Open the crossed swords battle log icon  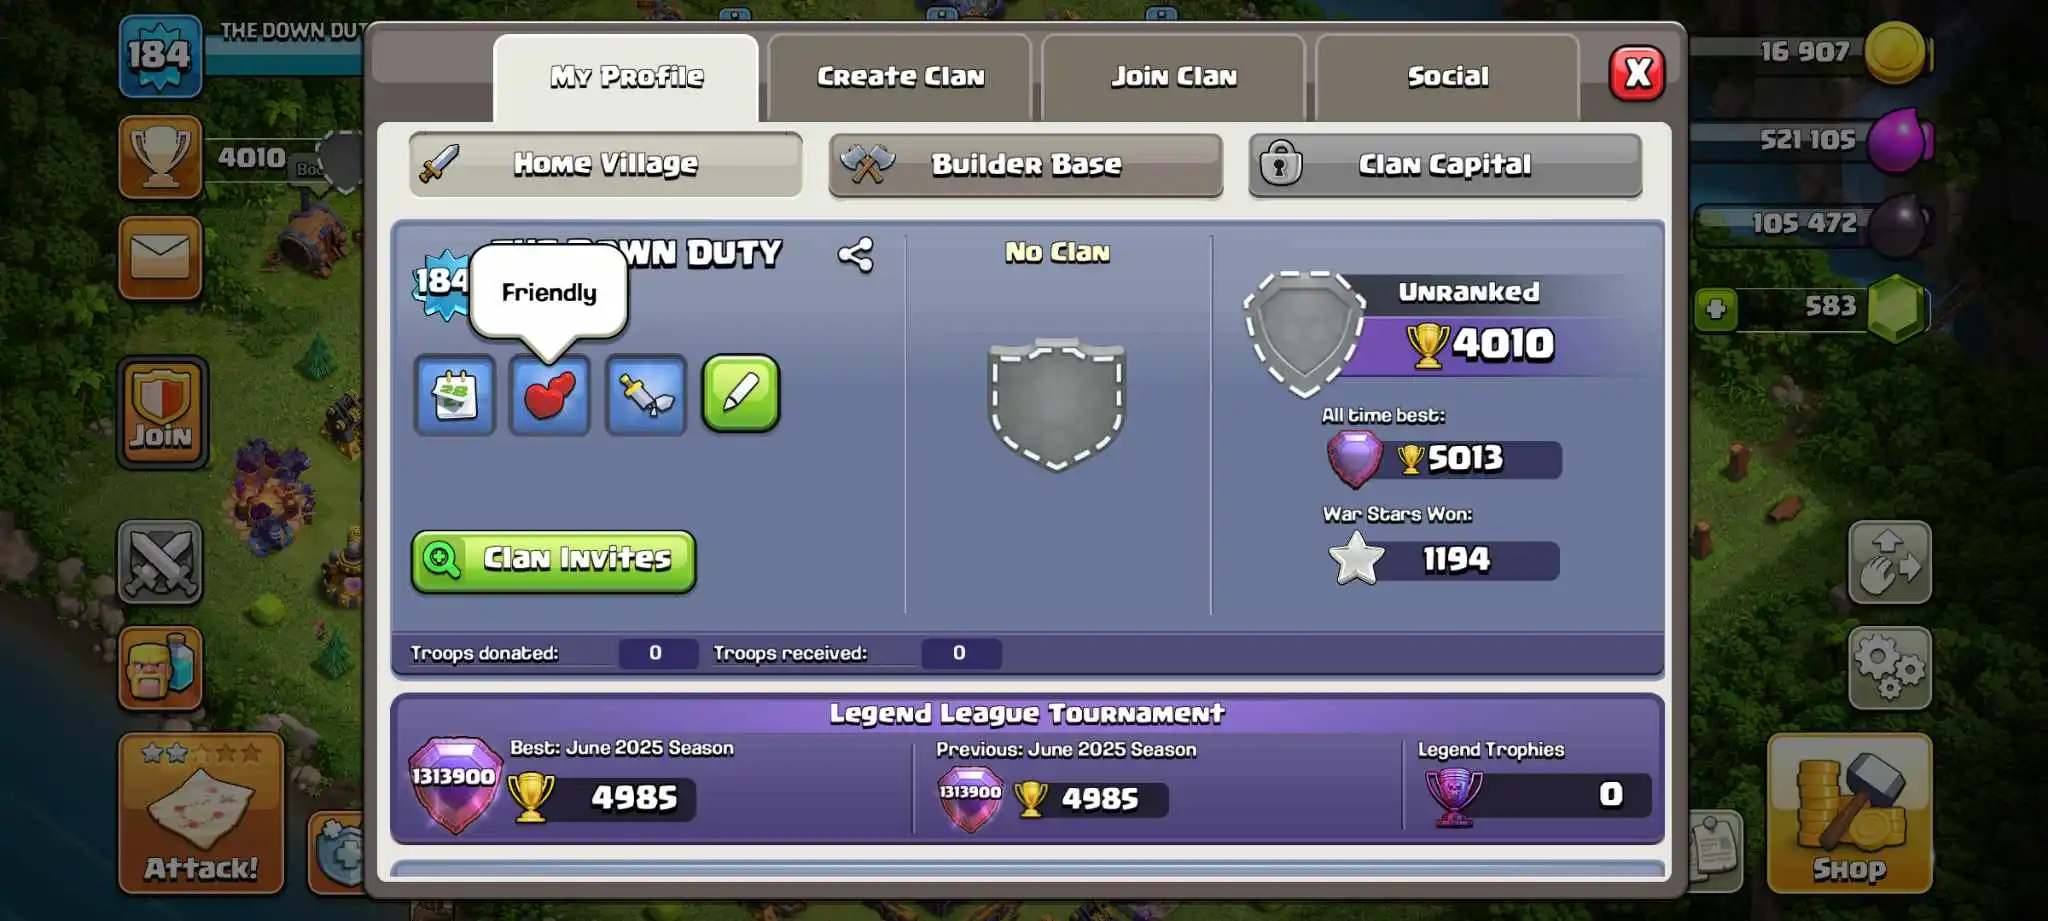tap(160, 562)
